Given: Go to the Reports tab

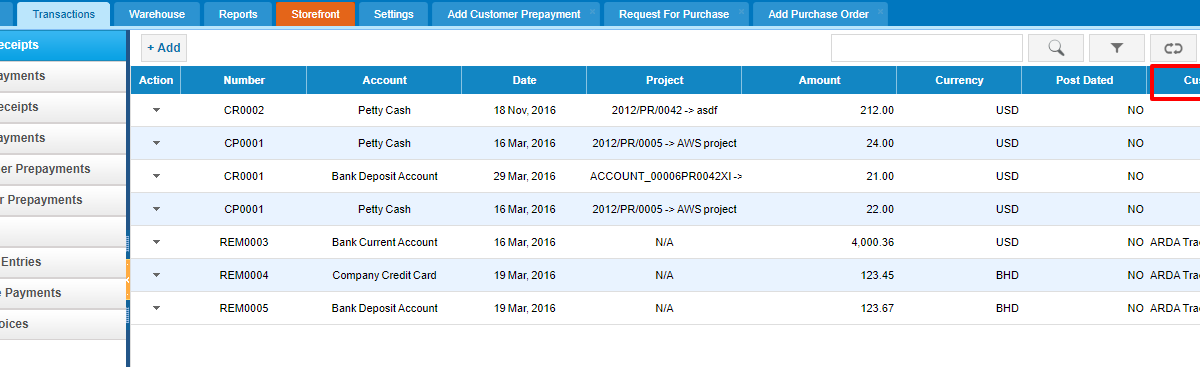Looking at the screenshot, I should point(238,14).
